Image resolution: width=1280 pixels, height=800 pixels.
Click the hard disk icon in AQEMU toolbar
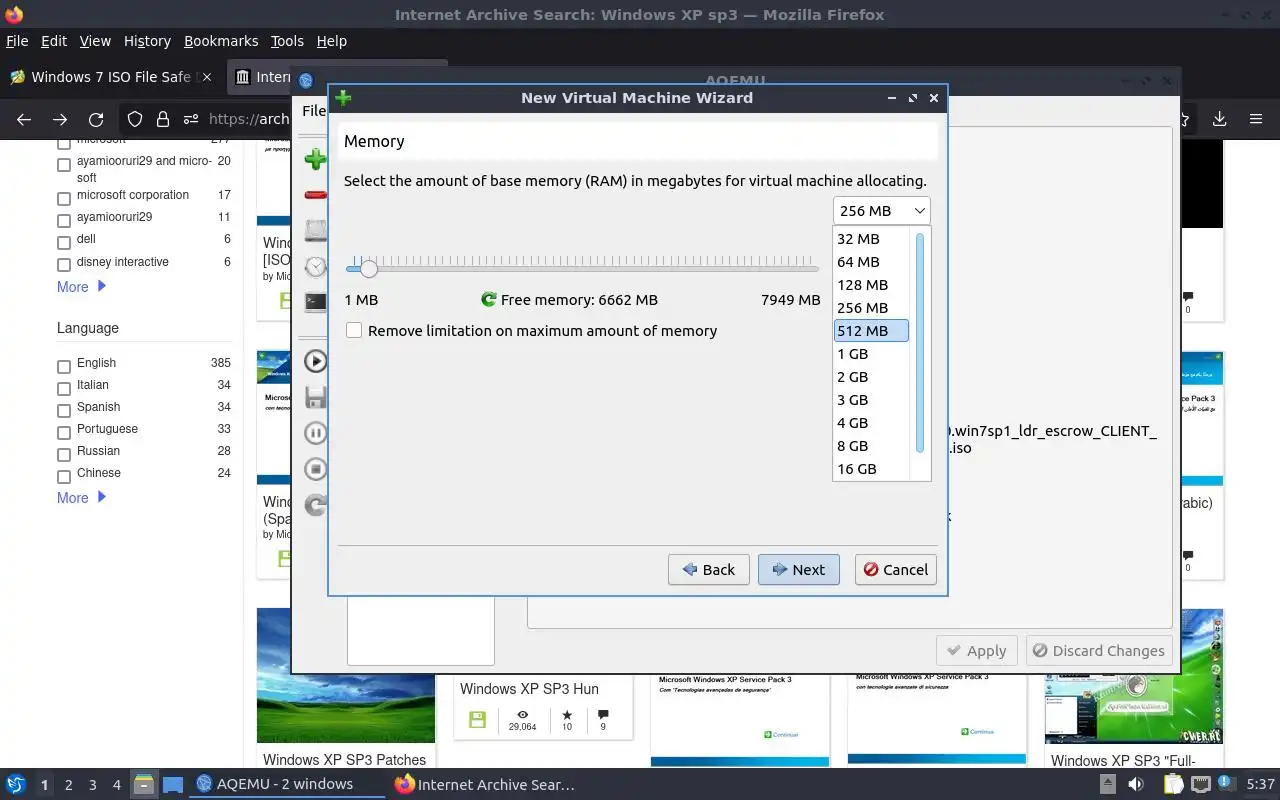316,230
